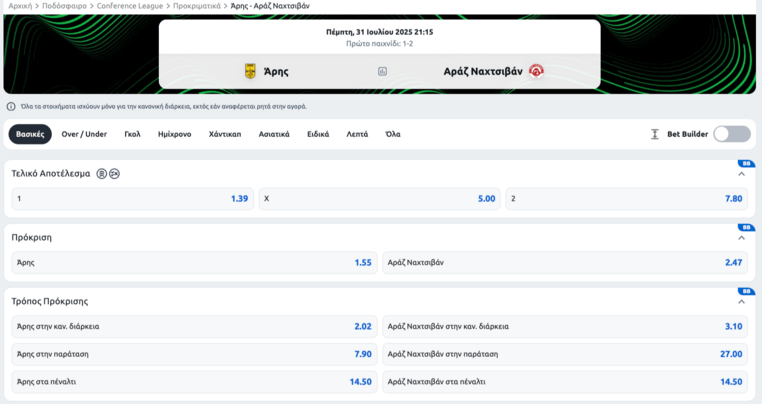
Task: Open the Ημίχρονο tab
Action: point(174,134)
